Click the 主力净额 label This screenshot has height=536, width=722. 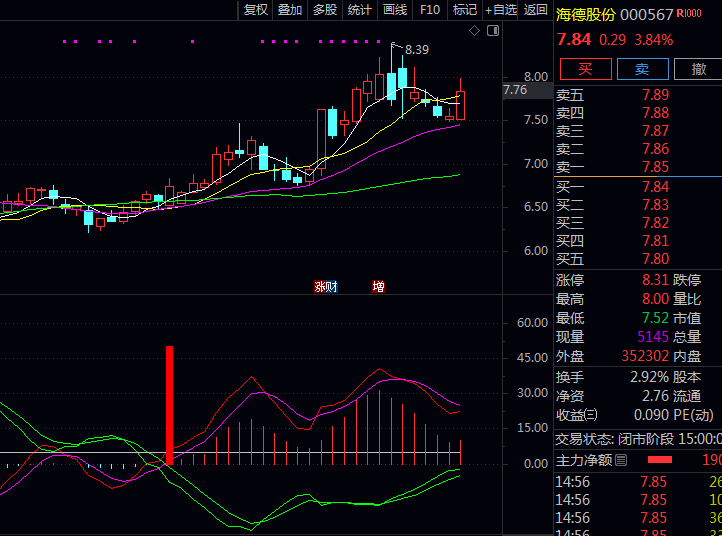pos(584,460)
